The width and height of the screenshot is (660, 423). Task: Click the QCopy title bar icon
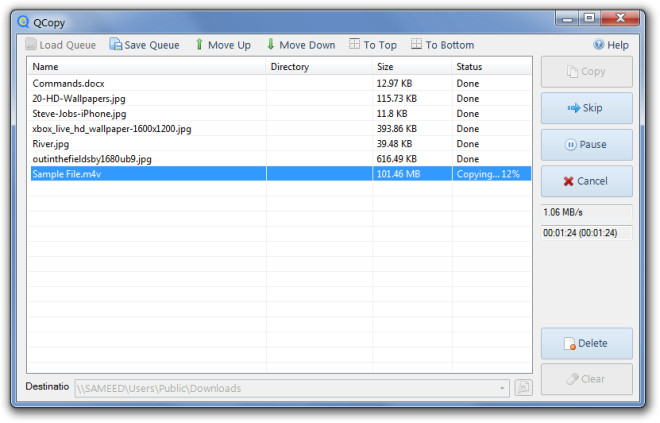point(23,21)
